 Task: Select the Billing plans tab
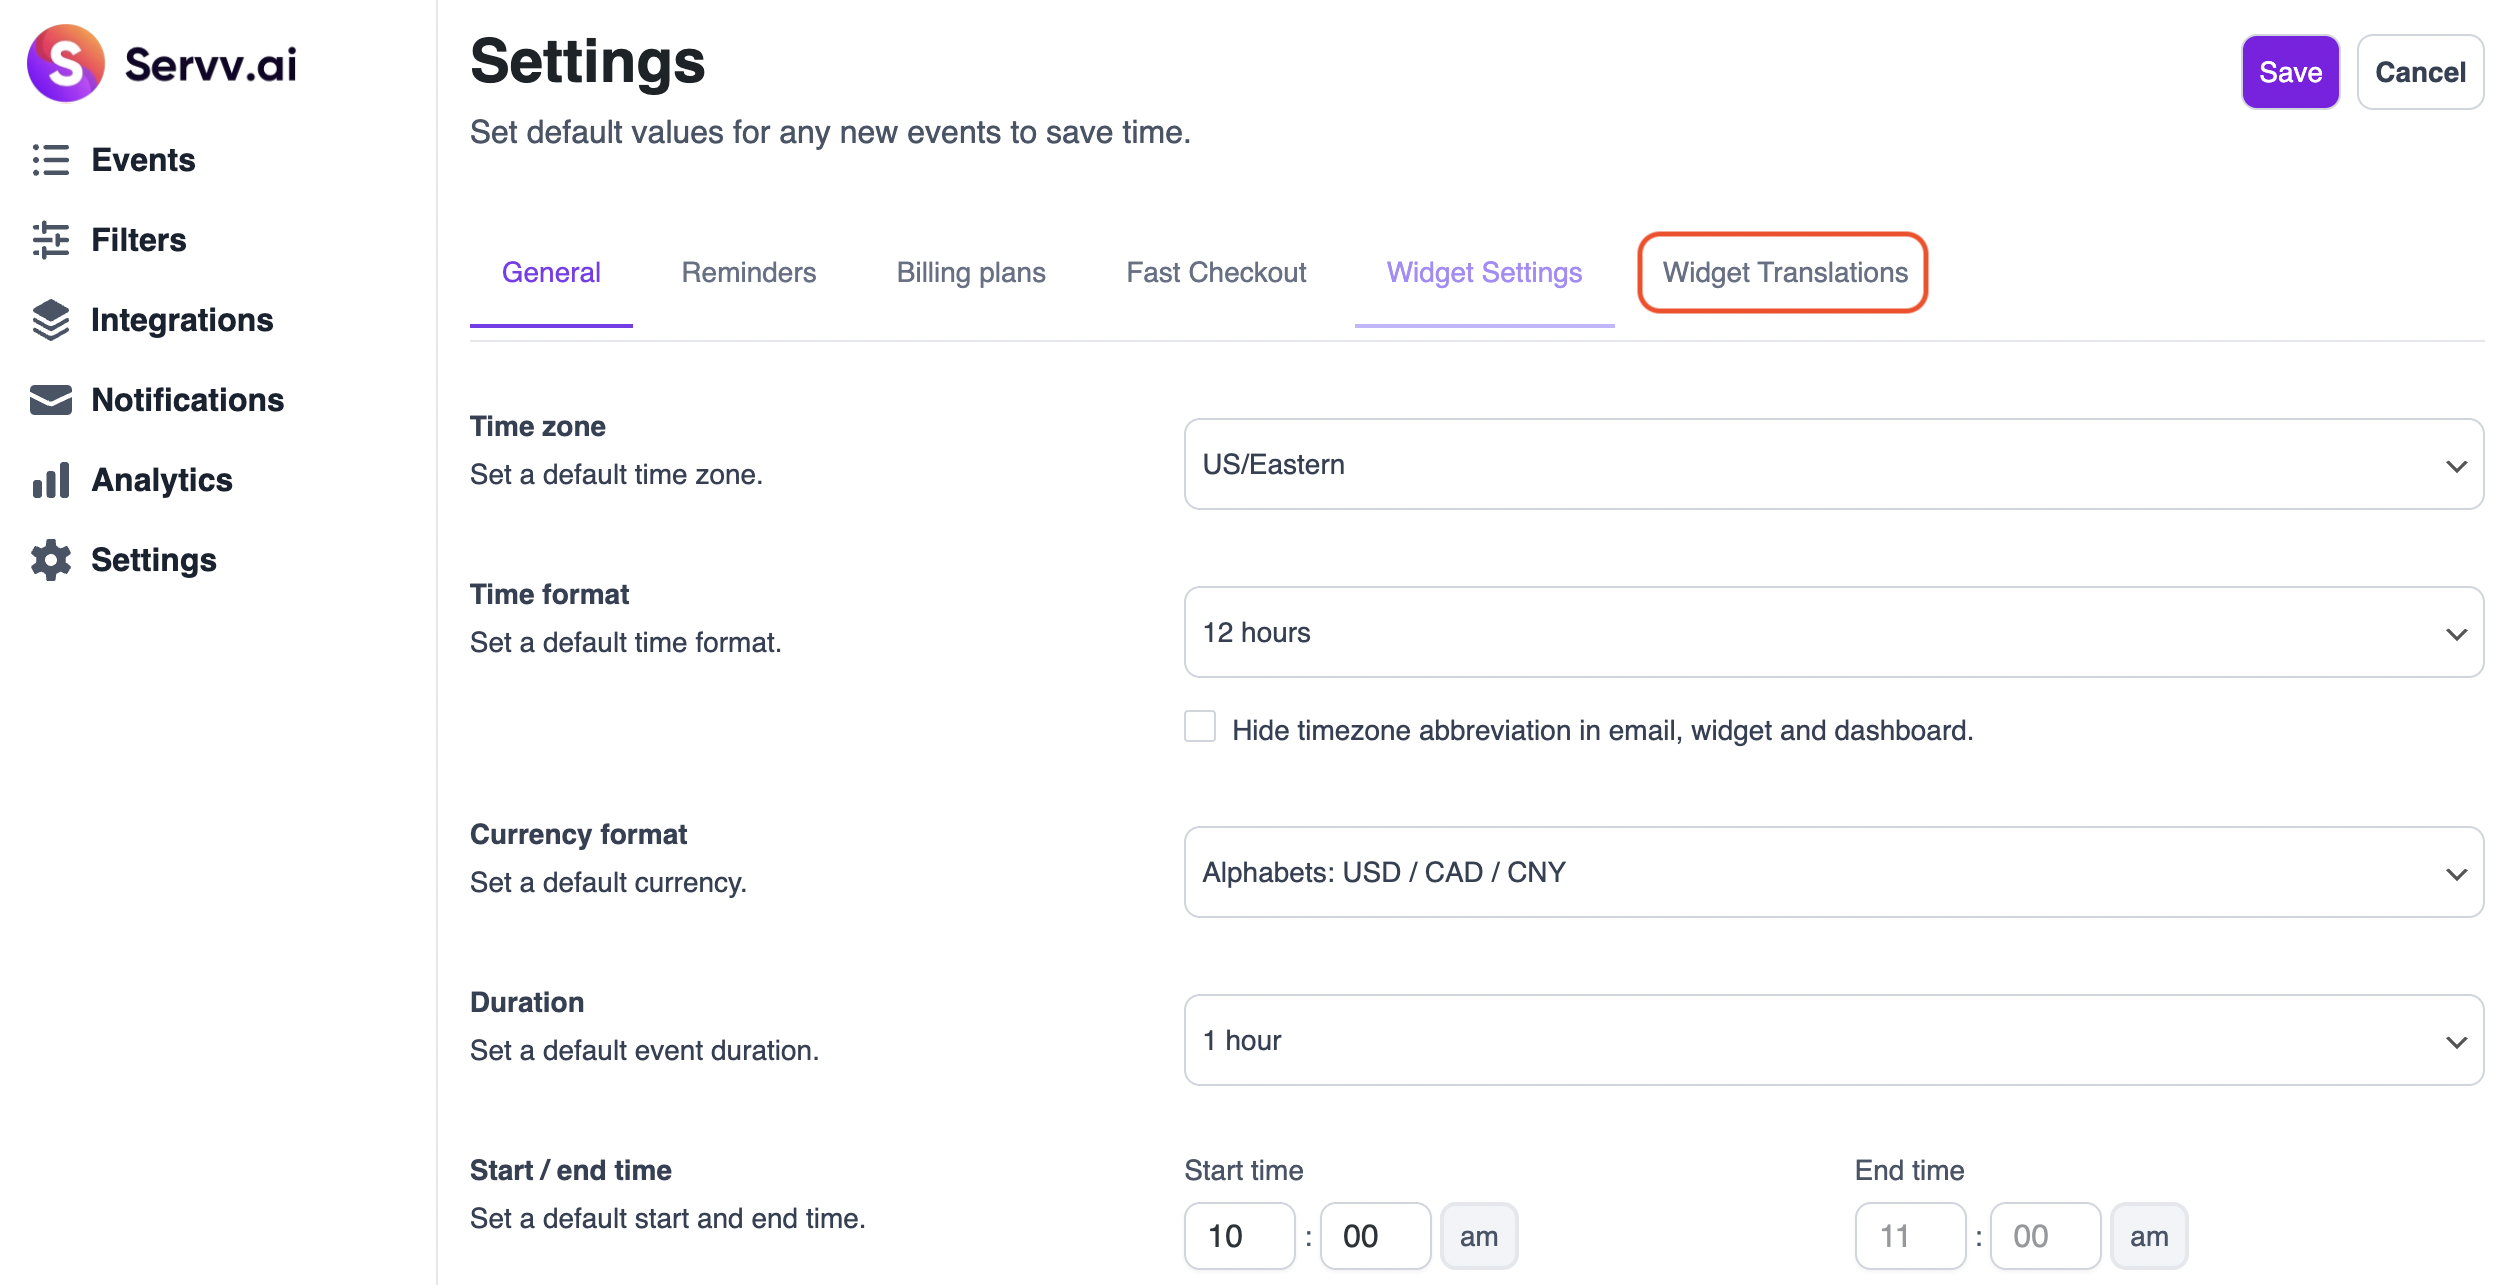point(970,272)
